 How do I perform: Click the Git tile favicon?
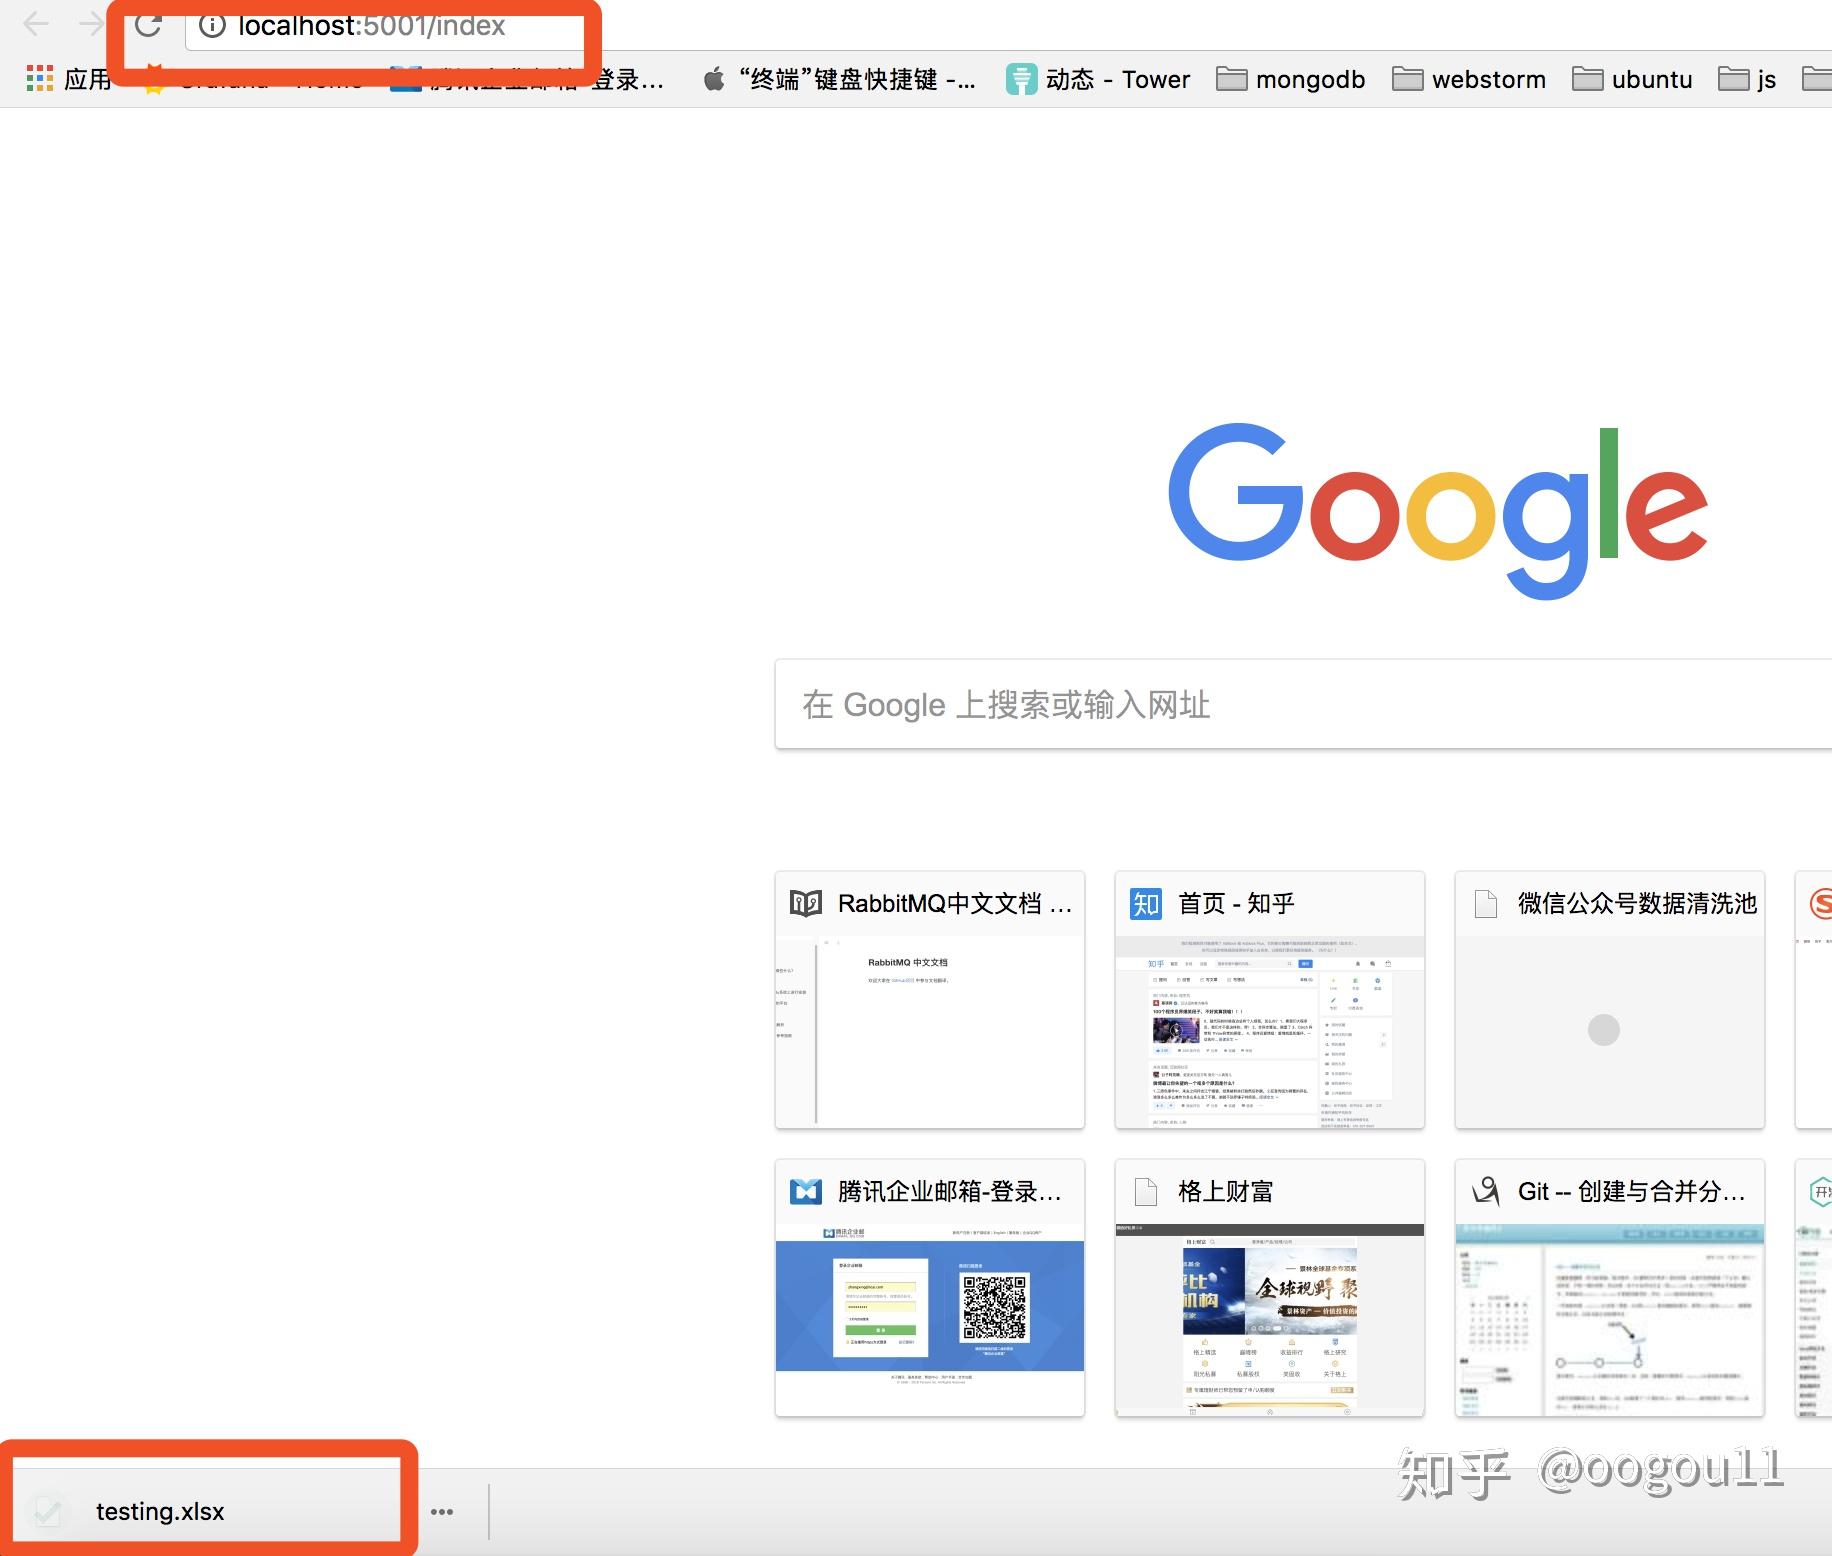click(x=1486, y=1191)
